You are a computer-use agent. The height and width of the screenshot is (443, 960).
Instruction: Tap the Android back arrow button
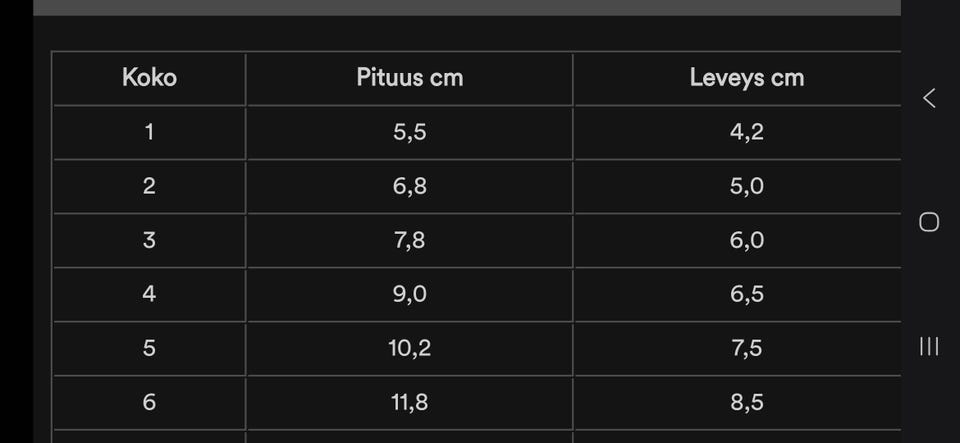[929, 98]
